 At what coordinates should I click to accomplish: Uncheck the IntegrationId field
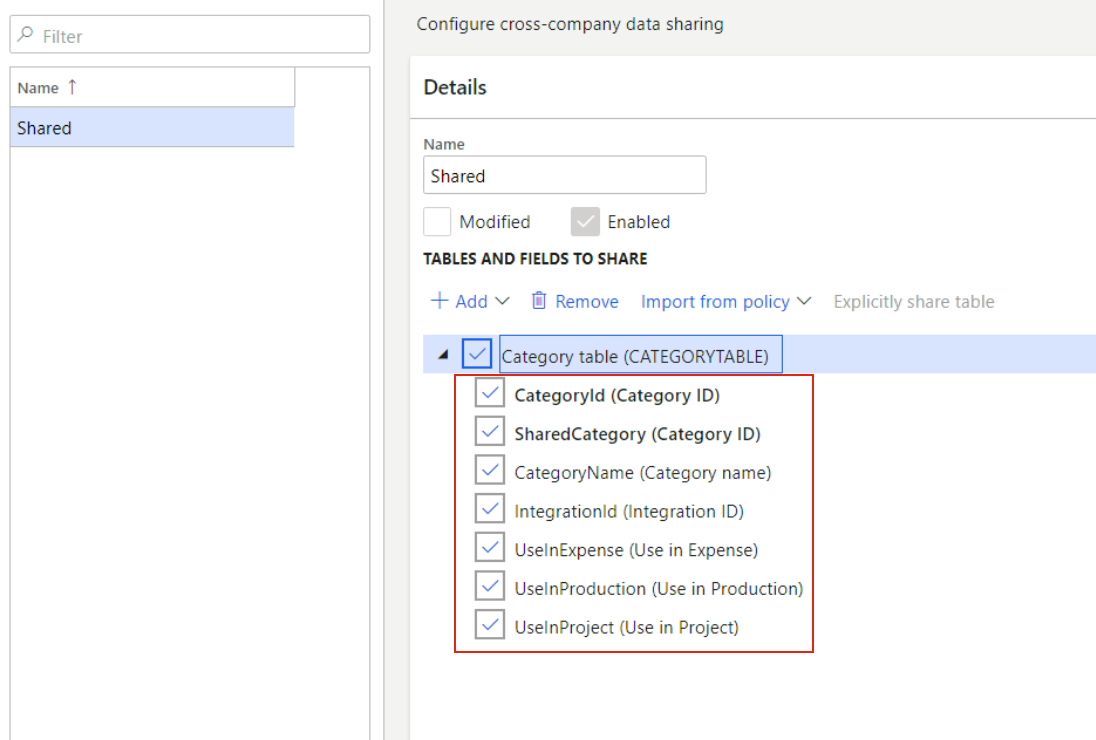489,509
